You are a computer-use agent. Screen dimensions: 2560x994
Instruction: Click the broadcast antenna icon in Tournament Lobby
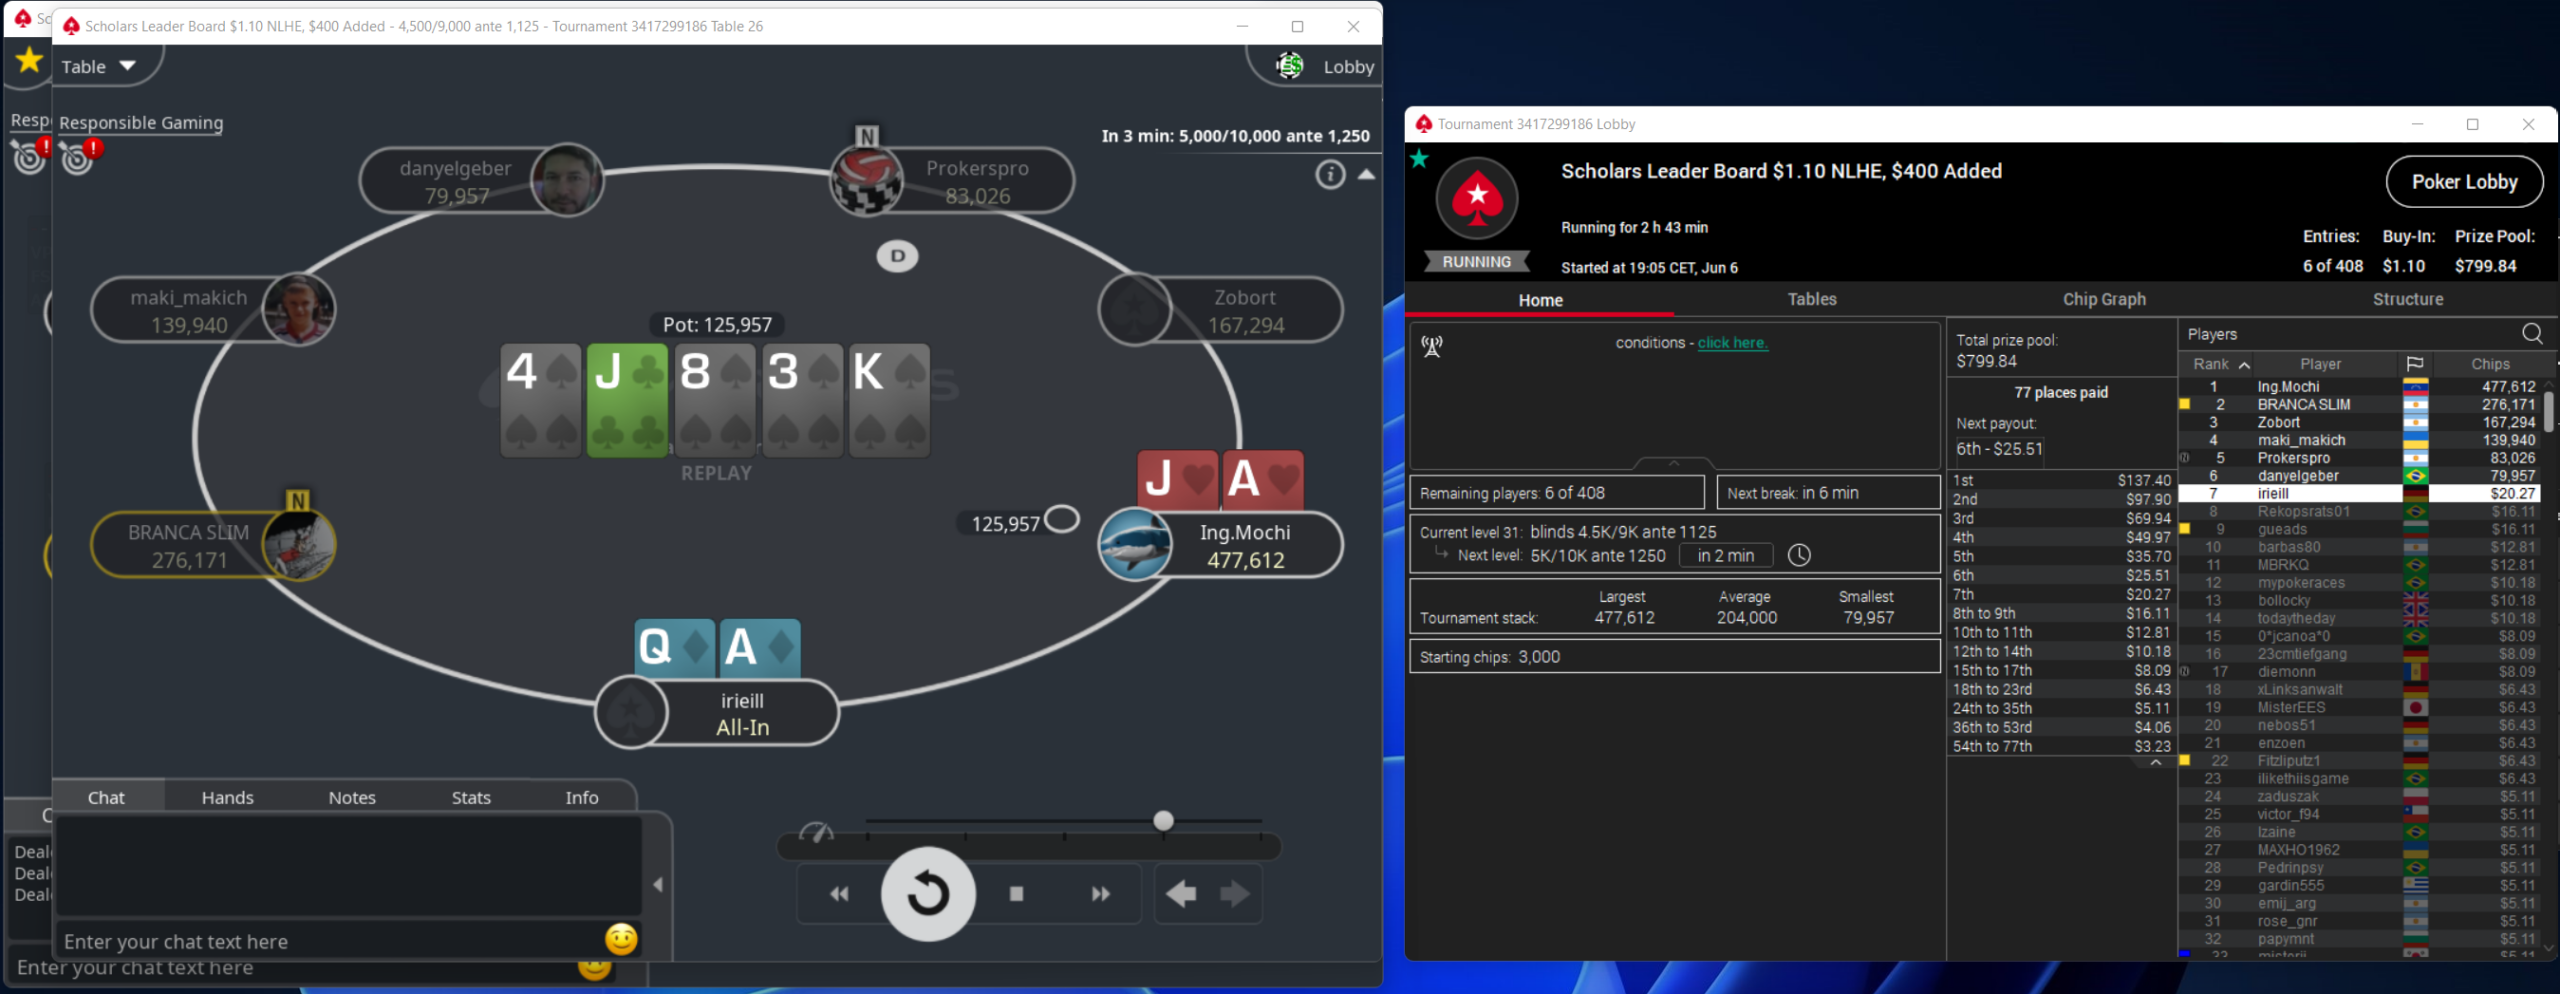click(1432, 346)
